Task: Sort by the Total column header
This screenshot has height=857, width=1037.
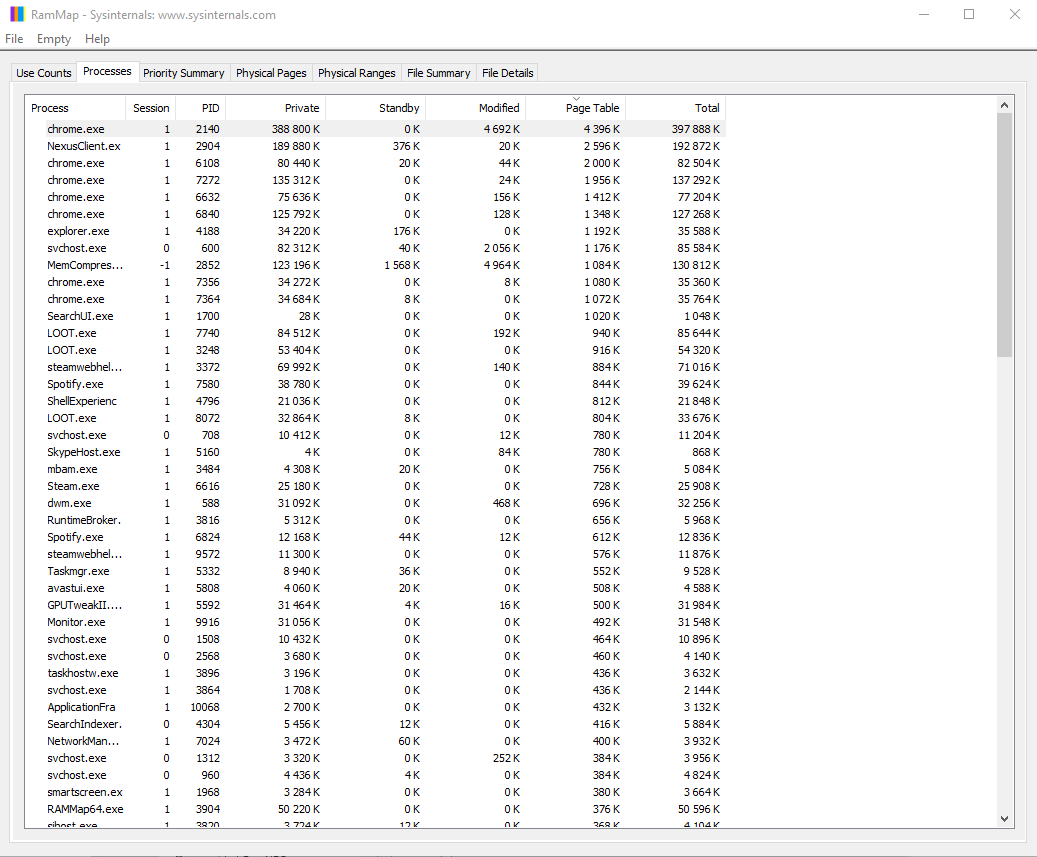Action: tap(675, 108)
